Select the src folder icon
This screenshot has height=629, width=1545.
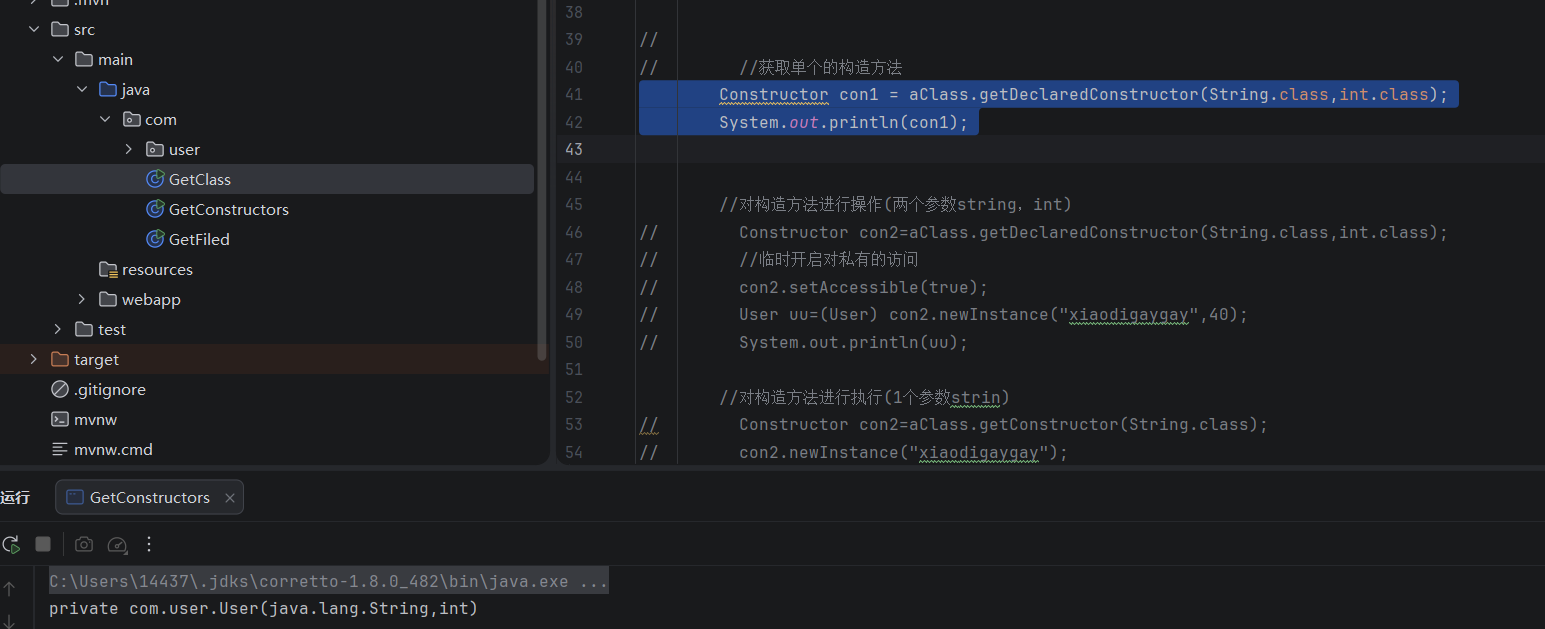click(x=59, y=30)
